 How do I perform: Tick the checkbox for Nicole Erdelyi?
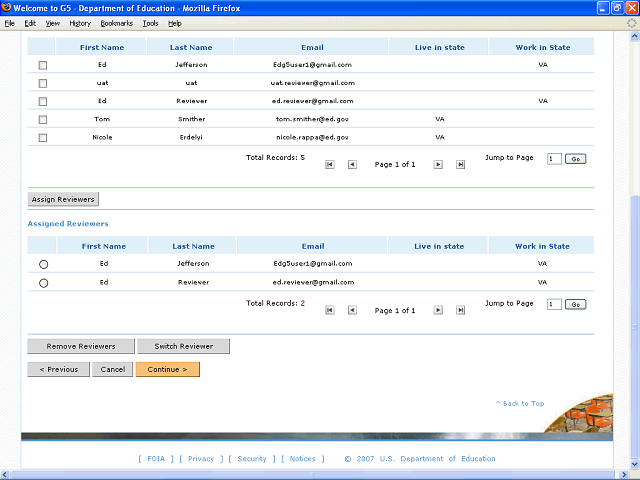tap(43, 137)
